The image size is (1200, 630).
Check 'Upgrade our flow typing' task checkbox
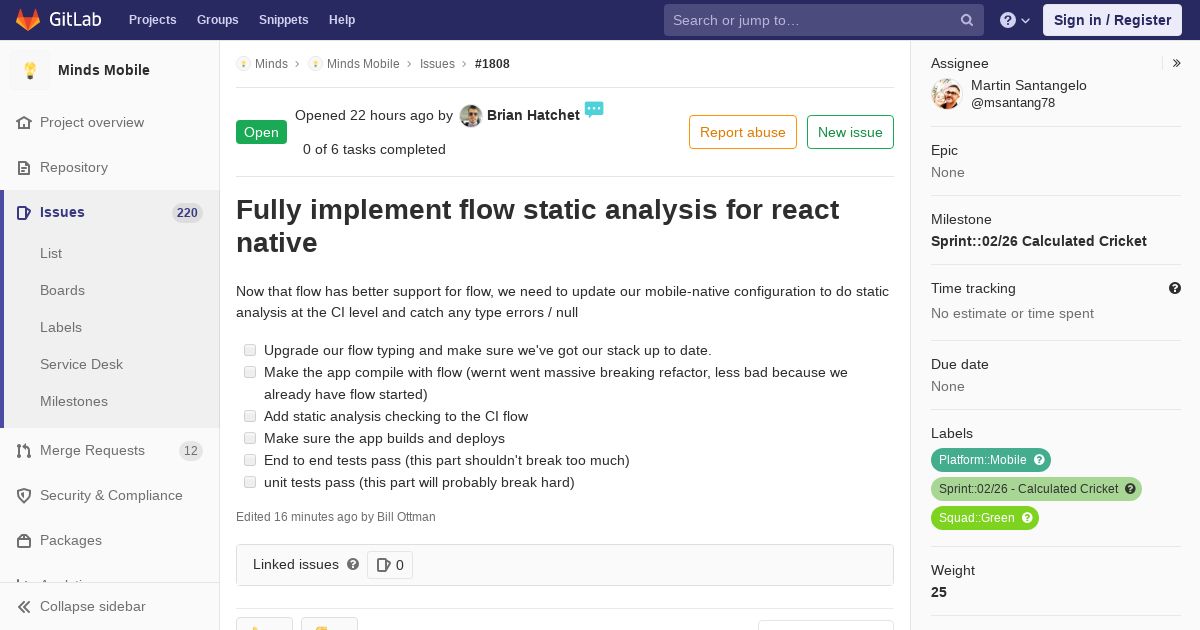(250, 350)
